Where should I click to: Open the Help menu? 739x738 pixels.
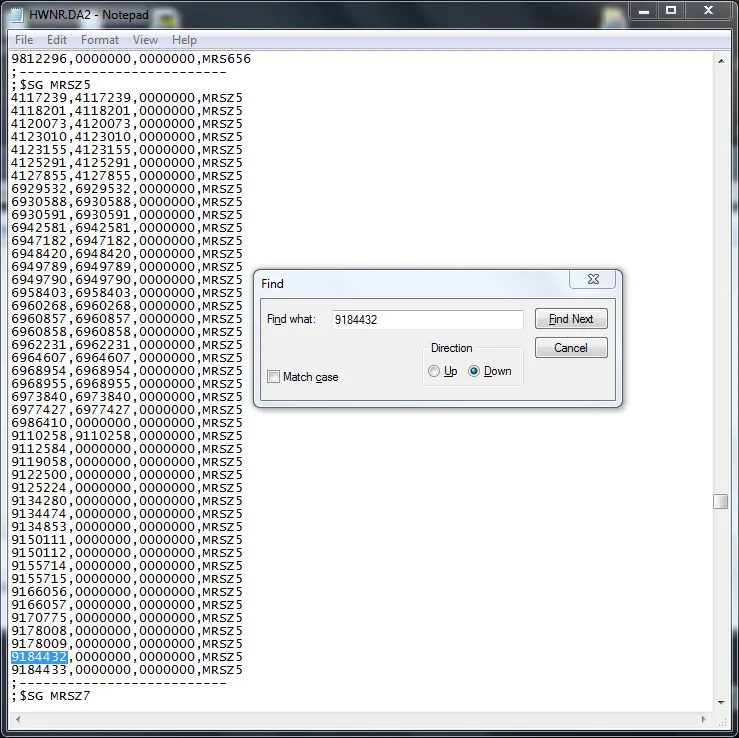(184, 40)
